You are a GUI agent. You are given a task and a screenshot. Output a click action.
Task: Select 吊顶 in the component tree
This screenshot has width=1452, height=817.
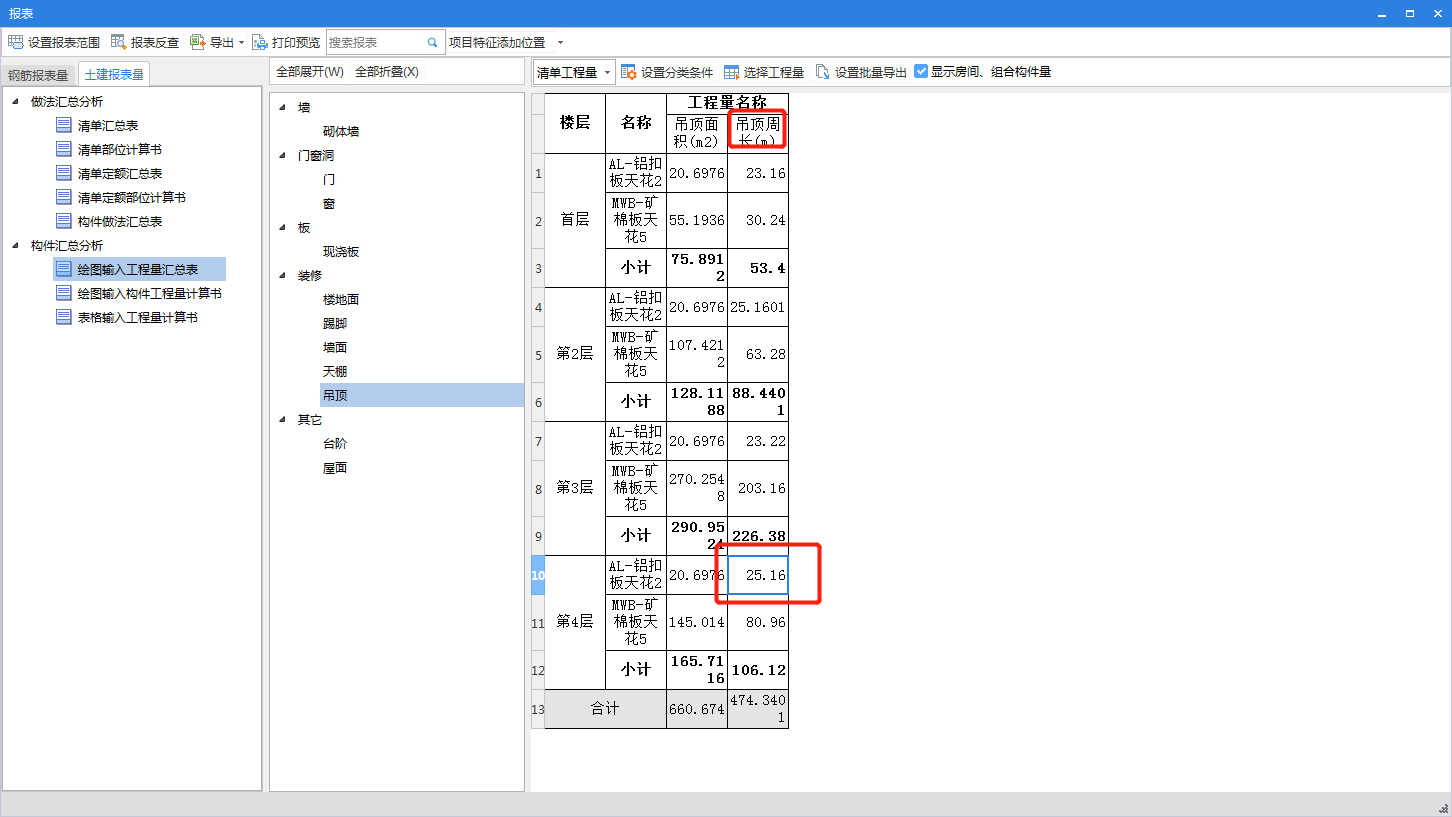[x=422, y=395]
